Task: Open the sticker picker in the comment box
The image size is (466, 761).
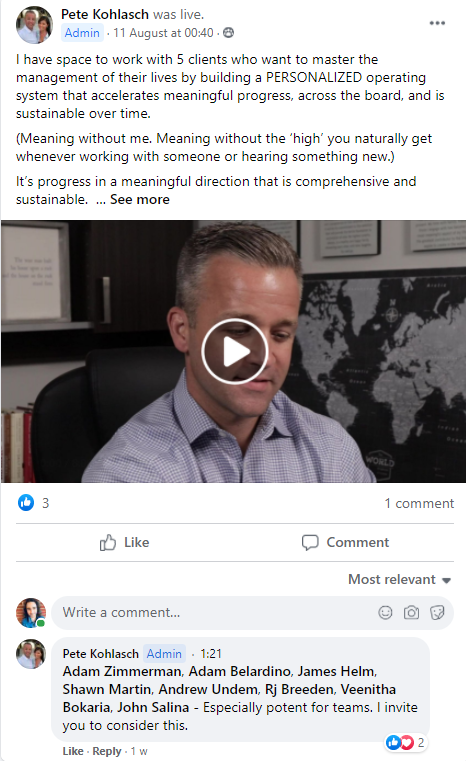Action: (x=437, y=612)
